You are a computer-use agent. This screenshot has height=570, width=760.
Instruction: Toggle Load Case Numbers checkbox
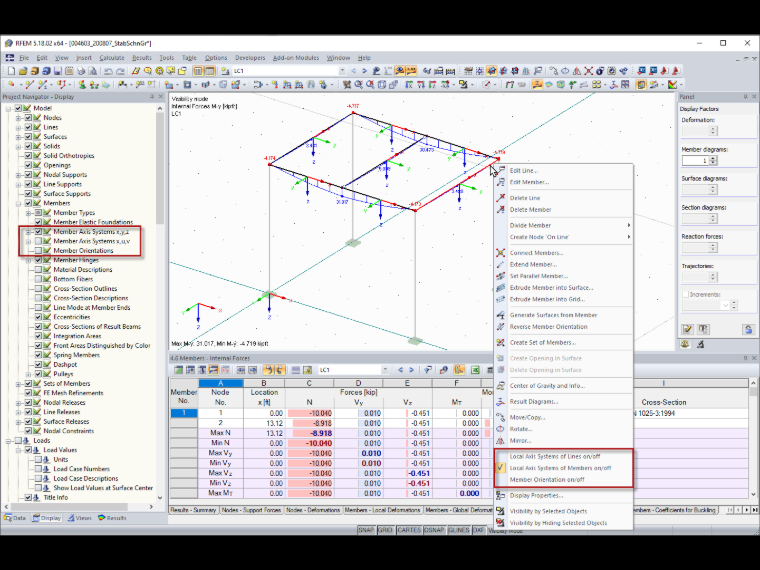tap(38, 469)
